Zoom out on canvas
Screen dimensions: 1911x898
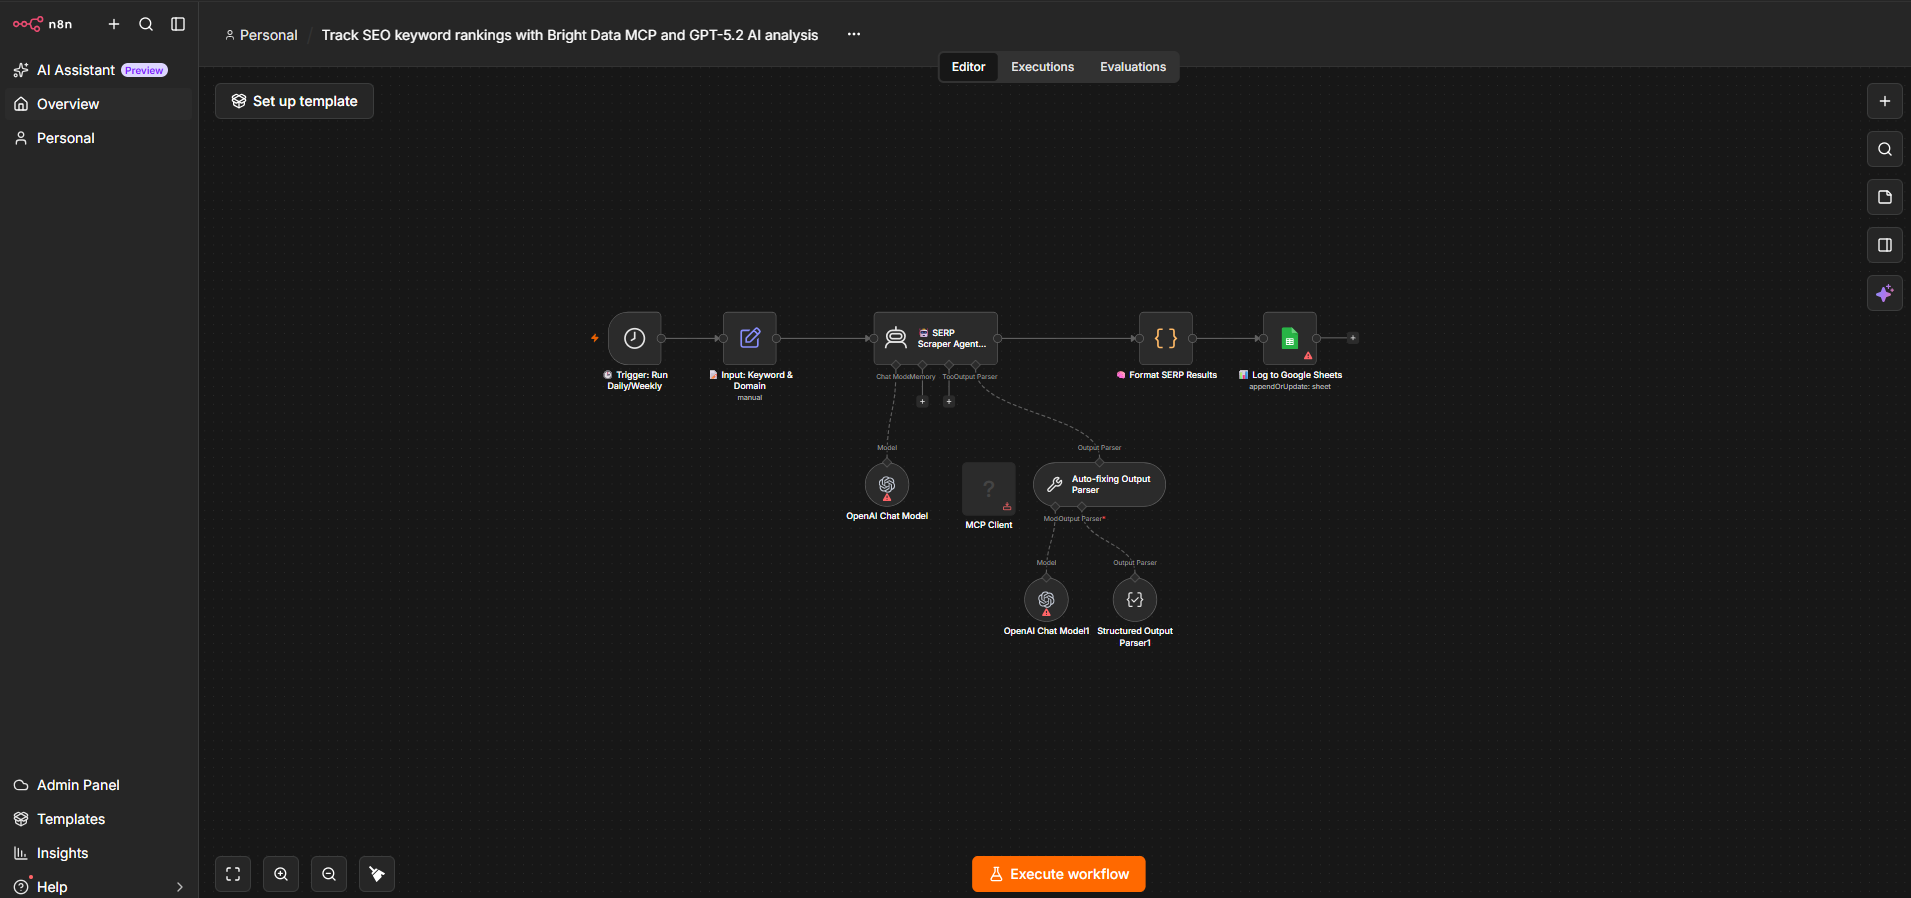(x=329, y=874)
